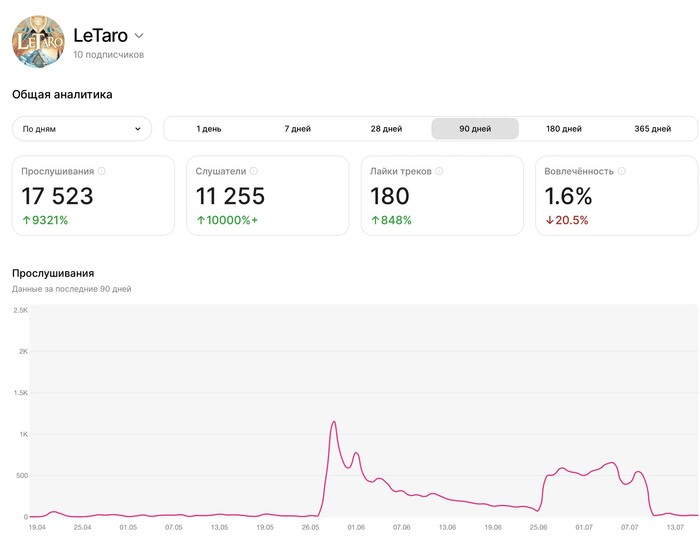Click info icon next to Лайки треков
The height and width of the screenshot is (537, 700).
point(441,171)
